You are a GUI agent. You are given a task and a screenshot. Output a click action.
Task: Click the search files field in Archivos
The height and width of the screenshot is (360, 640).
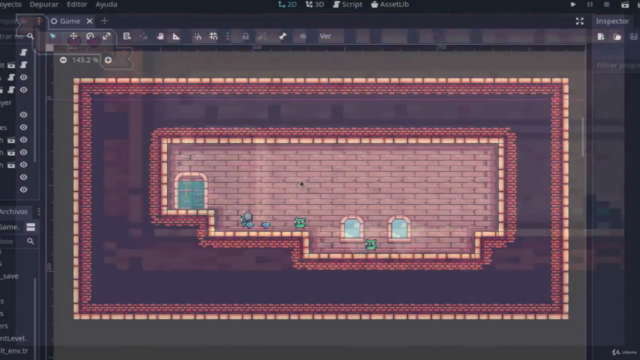coord(17,242)
